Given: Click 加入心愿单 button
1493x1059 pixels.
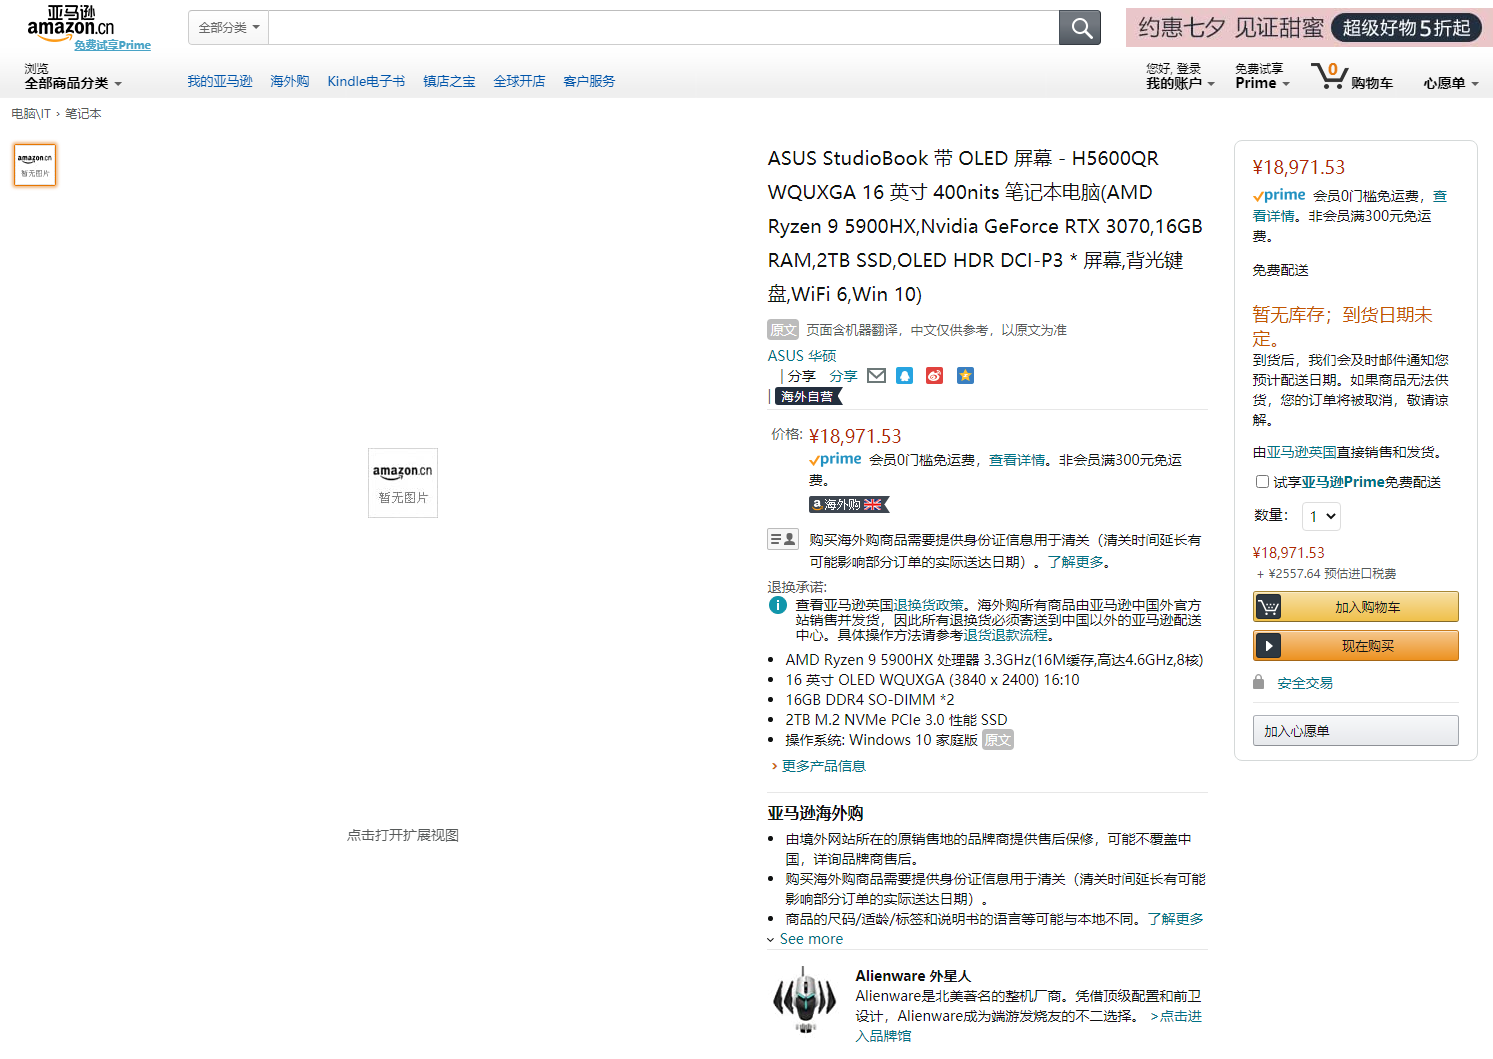Looking at the screenshot, I should 1355,731.
